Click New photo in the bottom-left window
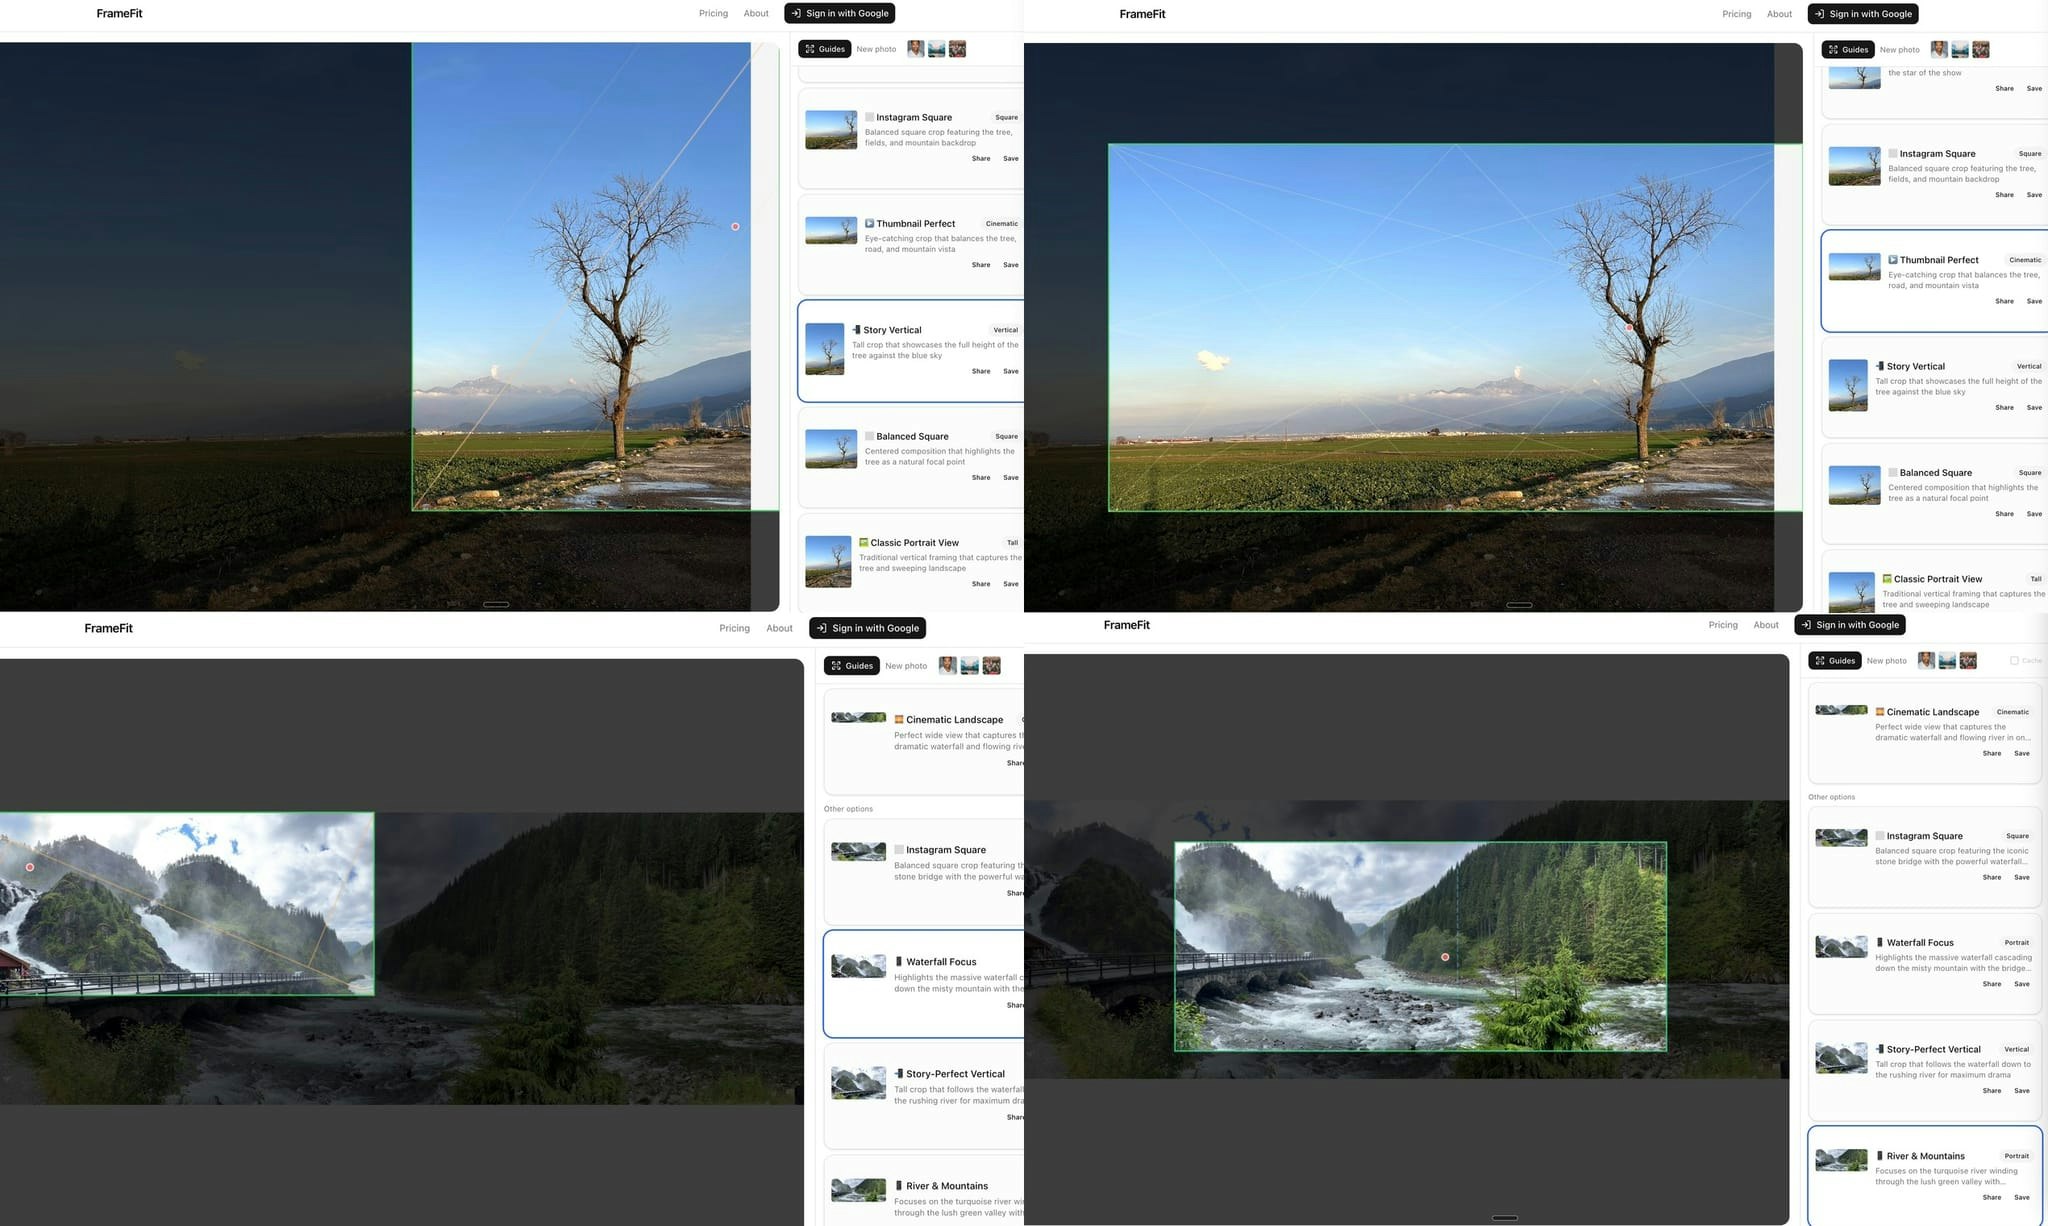 pos(905,666)
